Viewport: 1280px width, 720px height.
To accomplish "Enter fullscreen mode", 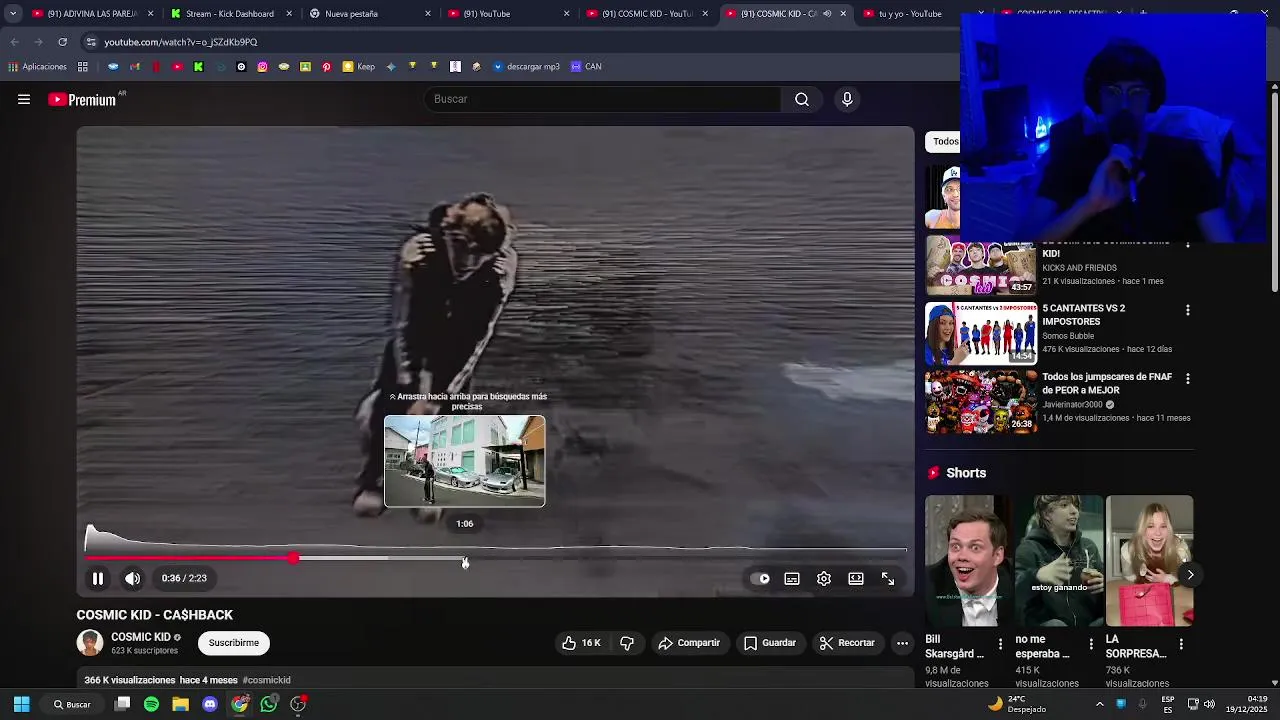I will point(888,578).
